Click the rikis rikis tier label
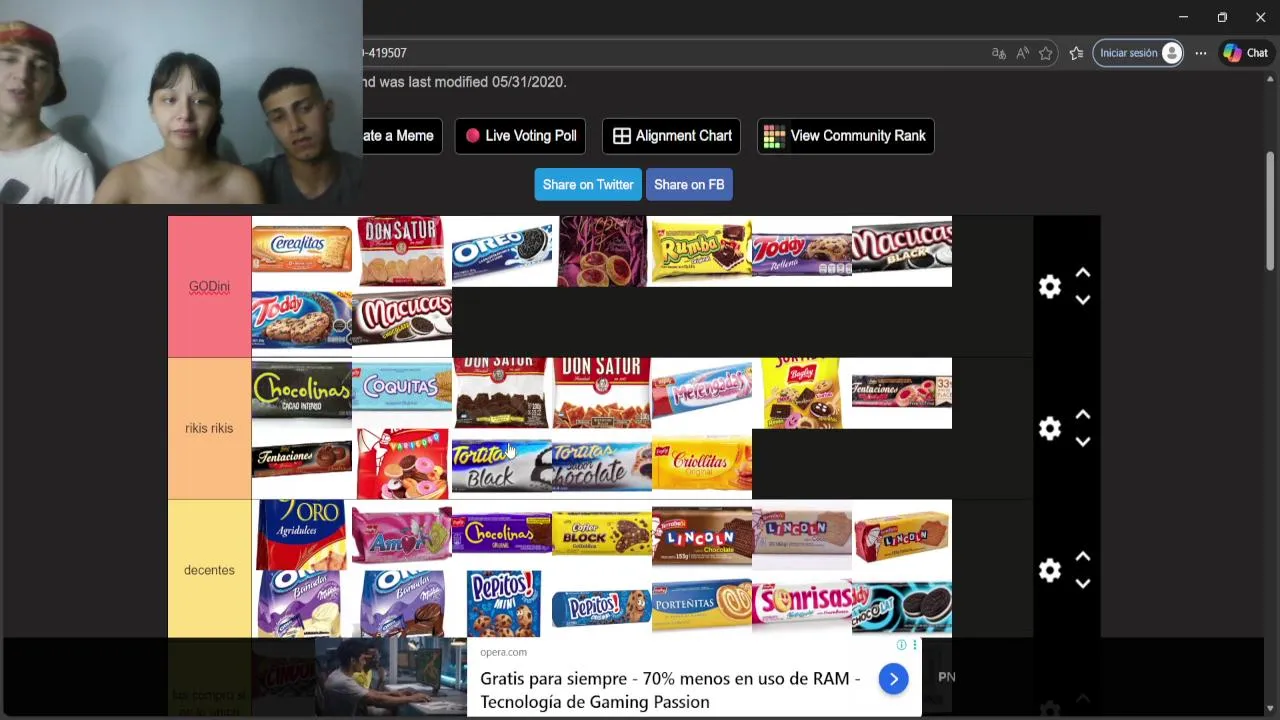 [209, 429]
